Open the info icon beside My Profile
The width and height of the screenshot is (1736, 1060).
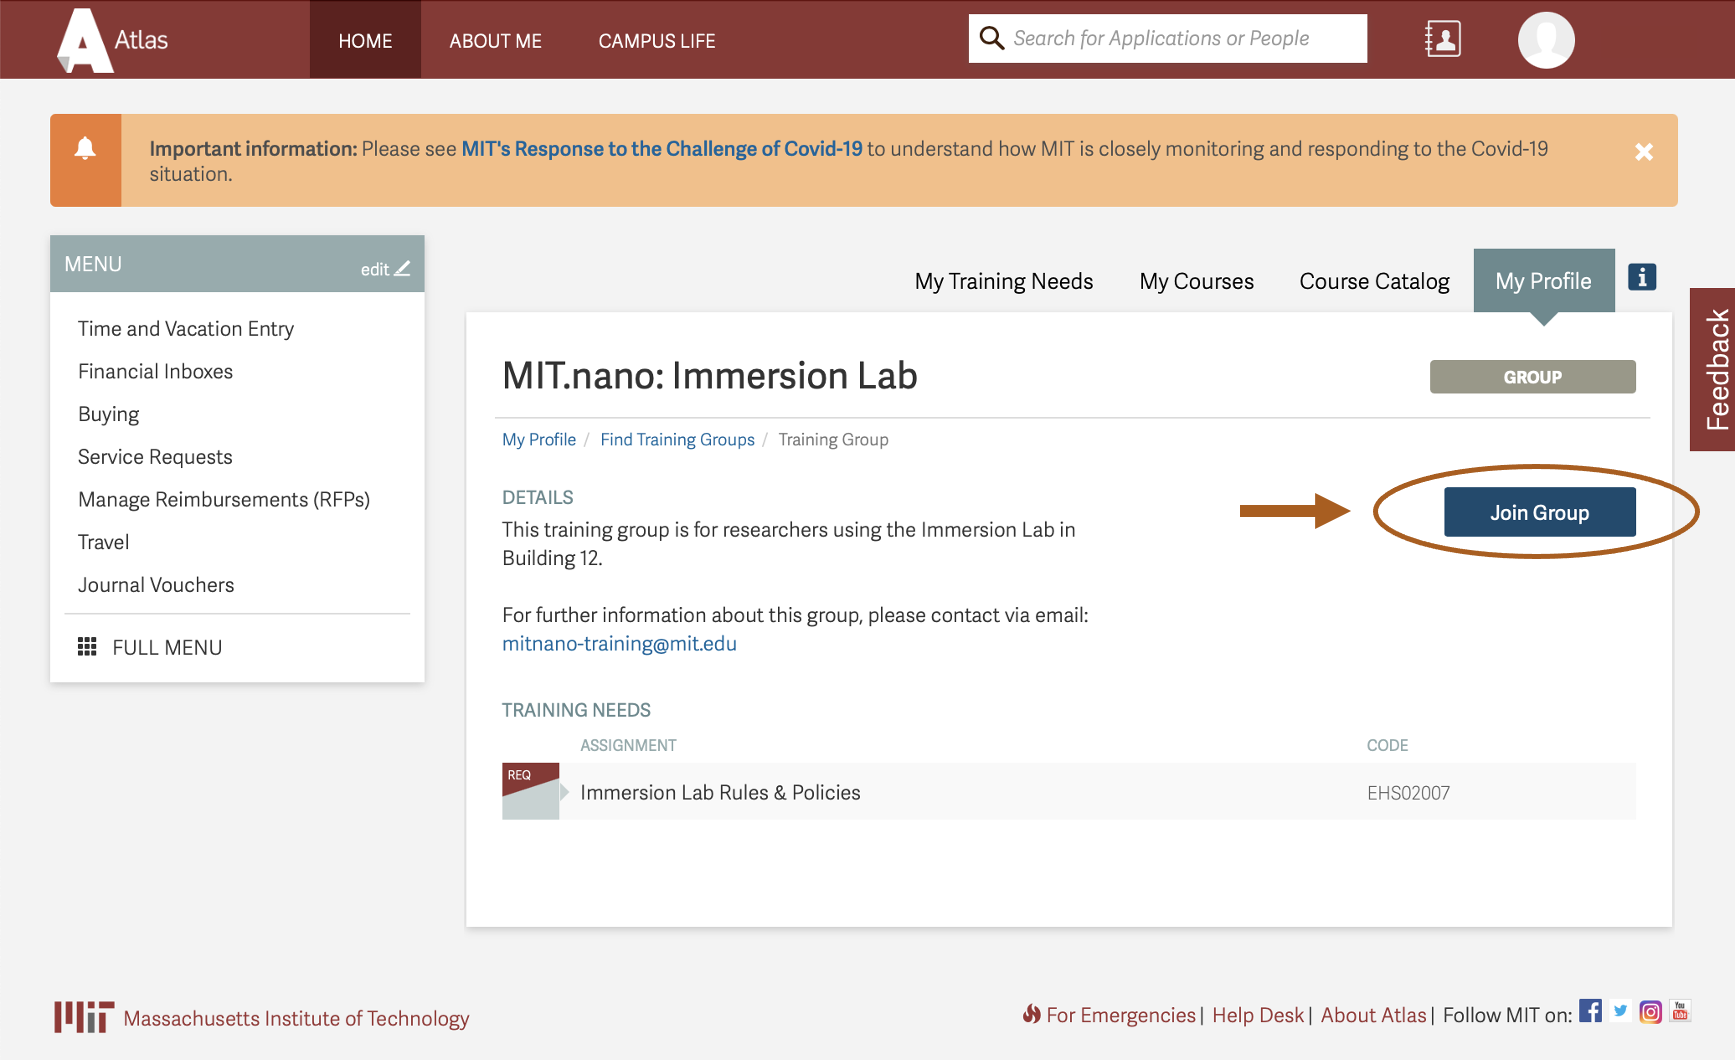click(x=1642, y=277)
